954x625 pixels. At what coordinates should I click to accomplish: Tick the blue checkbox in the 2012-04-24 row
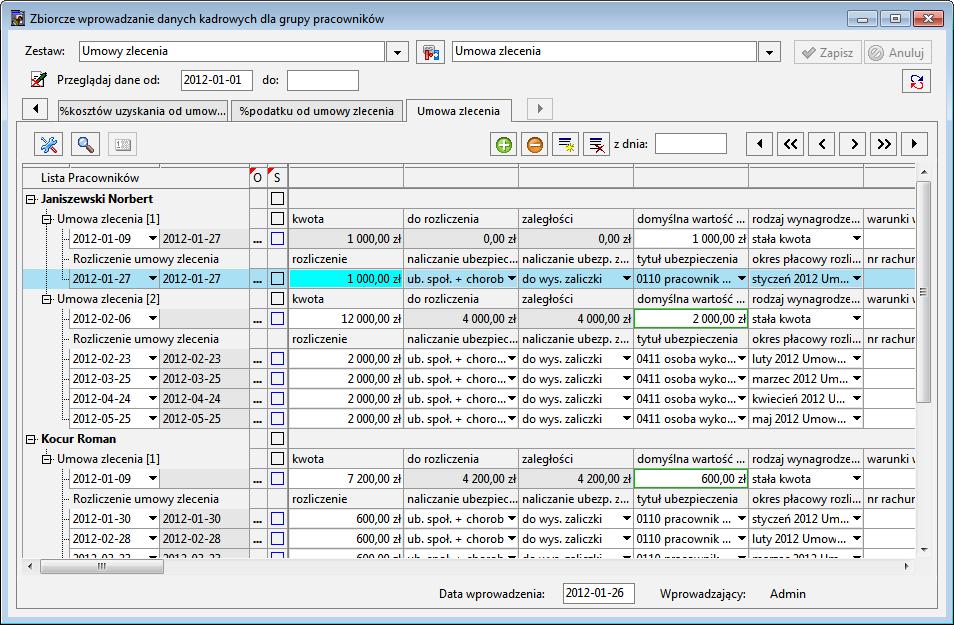pos(277,399)
